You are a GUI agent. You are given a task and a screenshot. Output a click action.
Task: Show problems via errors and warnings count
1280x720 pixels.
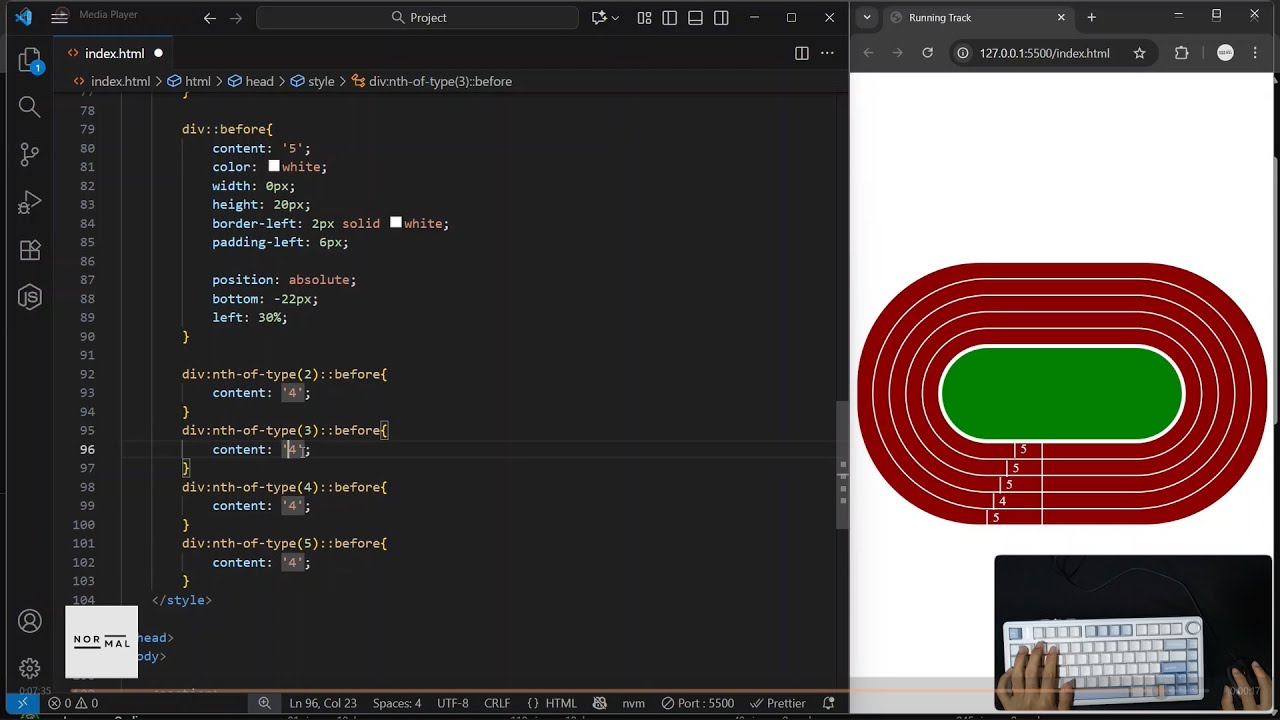[73, 703]
